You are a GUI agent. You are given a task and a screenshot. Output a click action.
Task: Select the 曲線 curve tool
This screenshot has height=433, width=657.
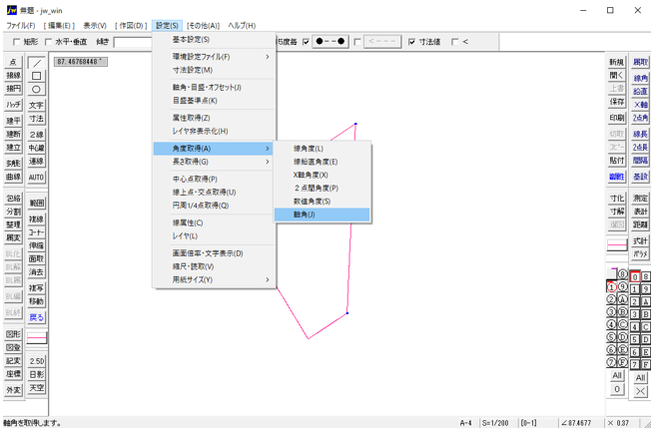(x=13, y=177)
